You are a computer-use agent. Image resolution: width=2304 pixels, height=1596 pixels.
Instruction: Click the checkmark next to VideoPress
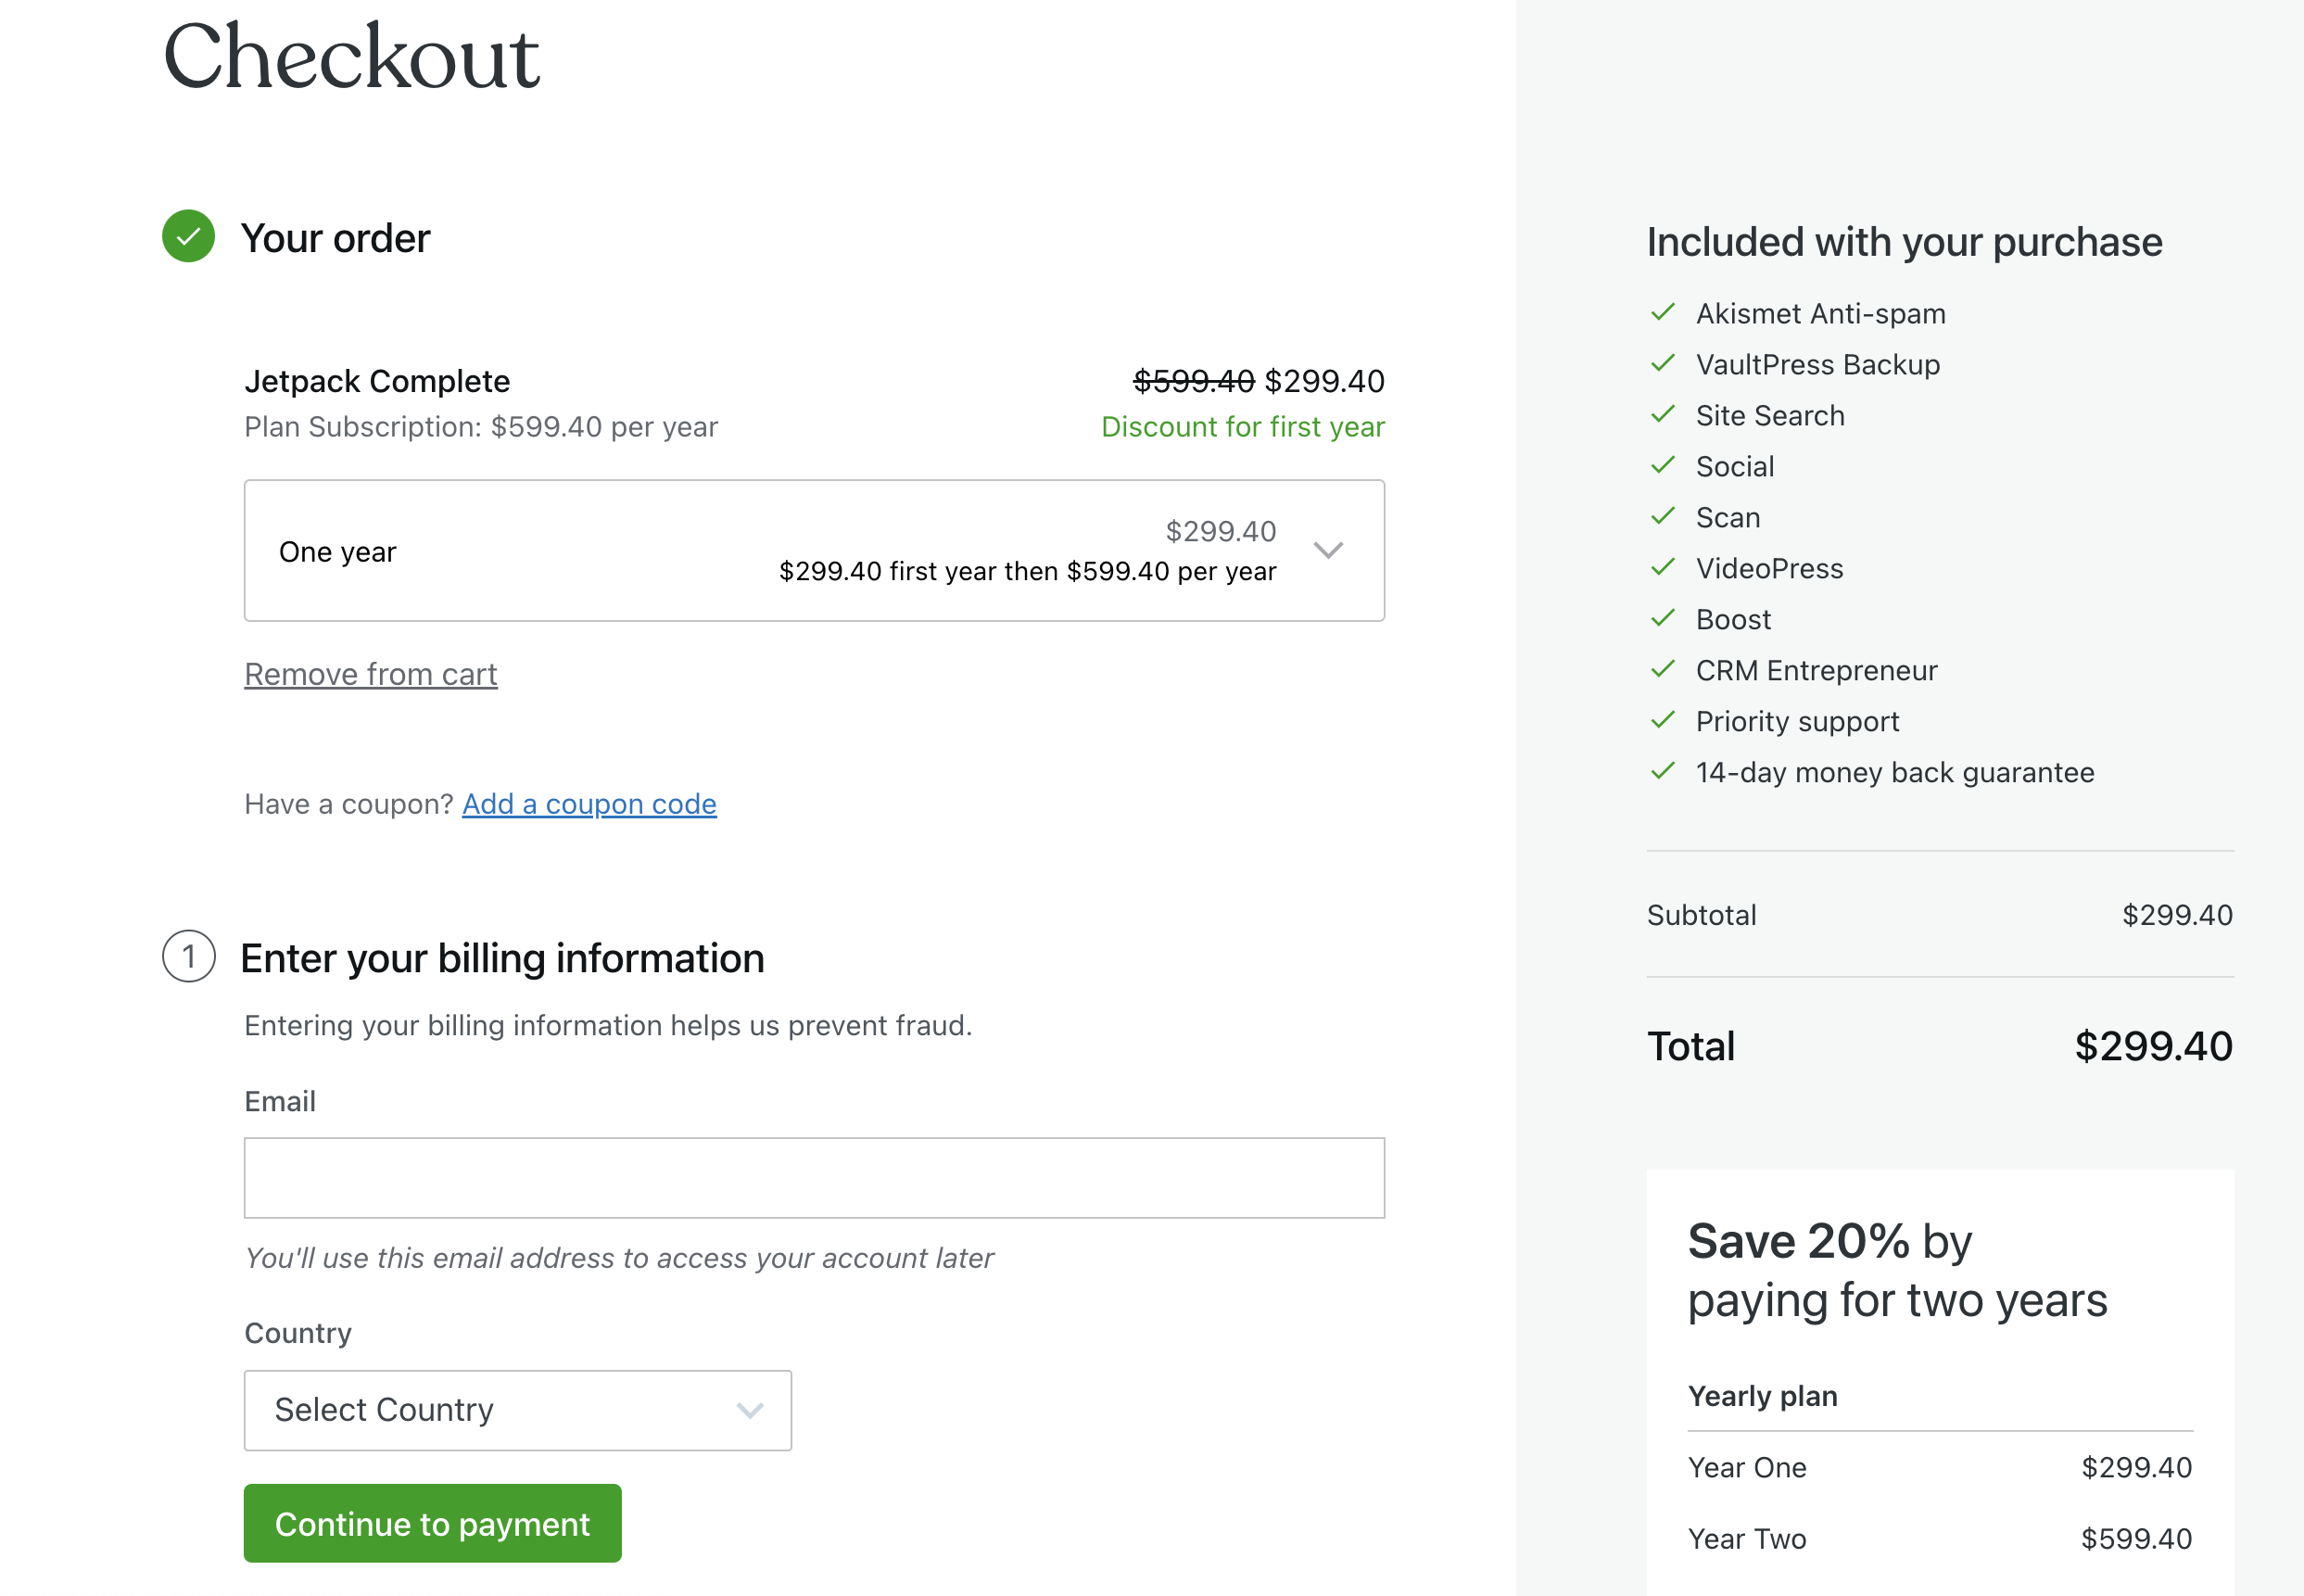(1663, 567)
